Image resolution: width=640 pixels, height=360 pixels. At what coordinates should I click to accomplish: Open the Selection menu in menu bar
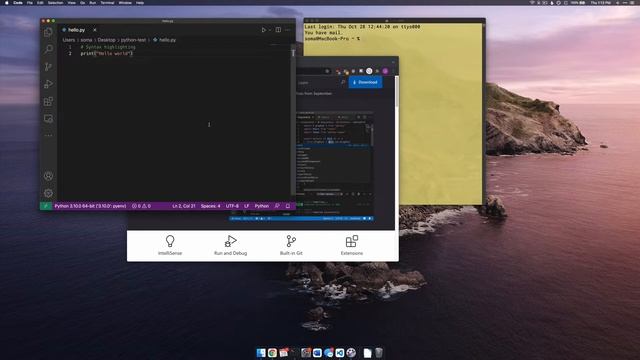[x=56, y=2]
